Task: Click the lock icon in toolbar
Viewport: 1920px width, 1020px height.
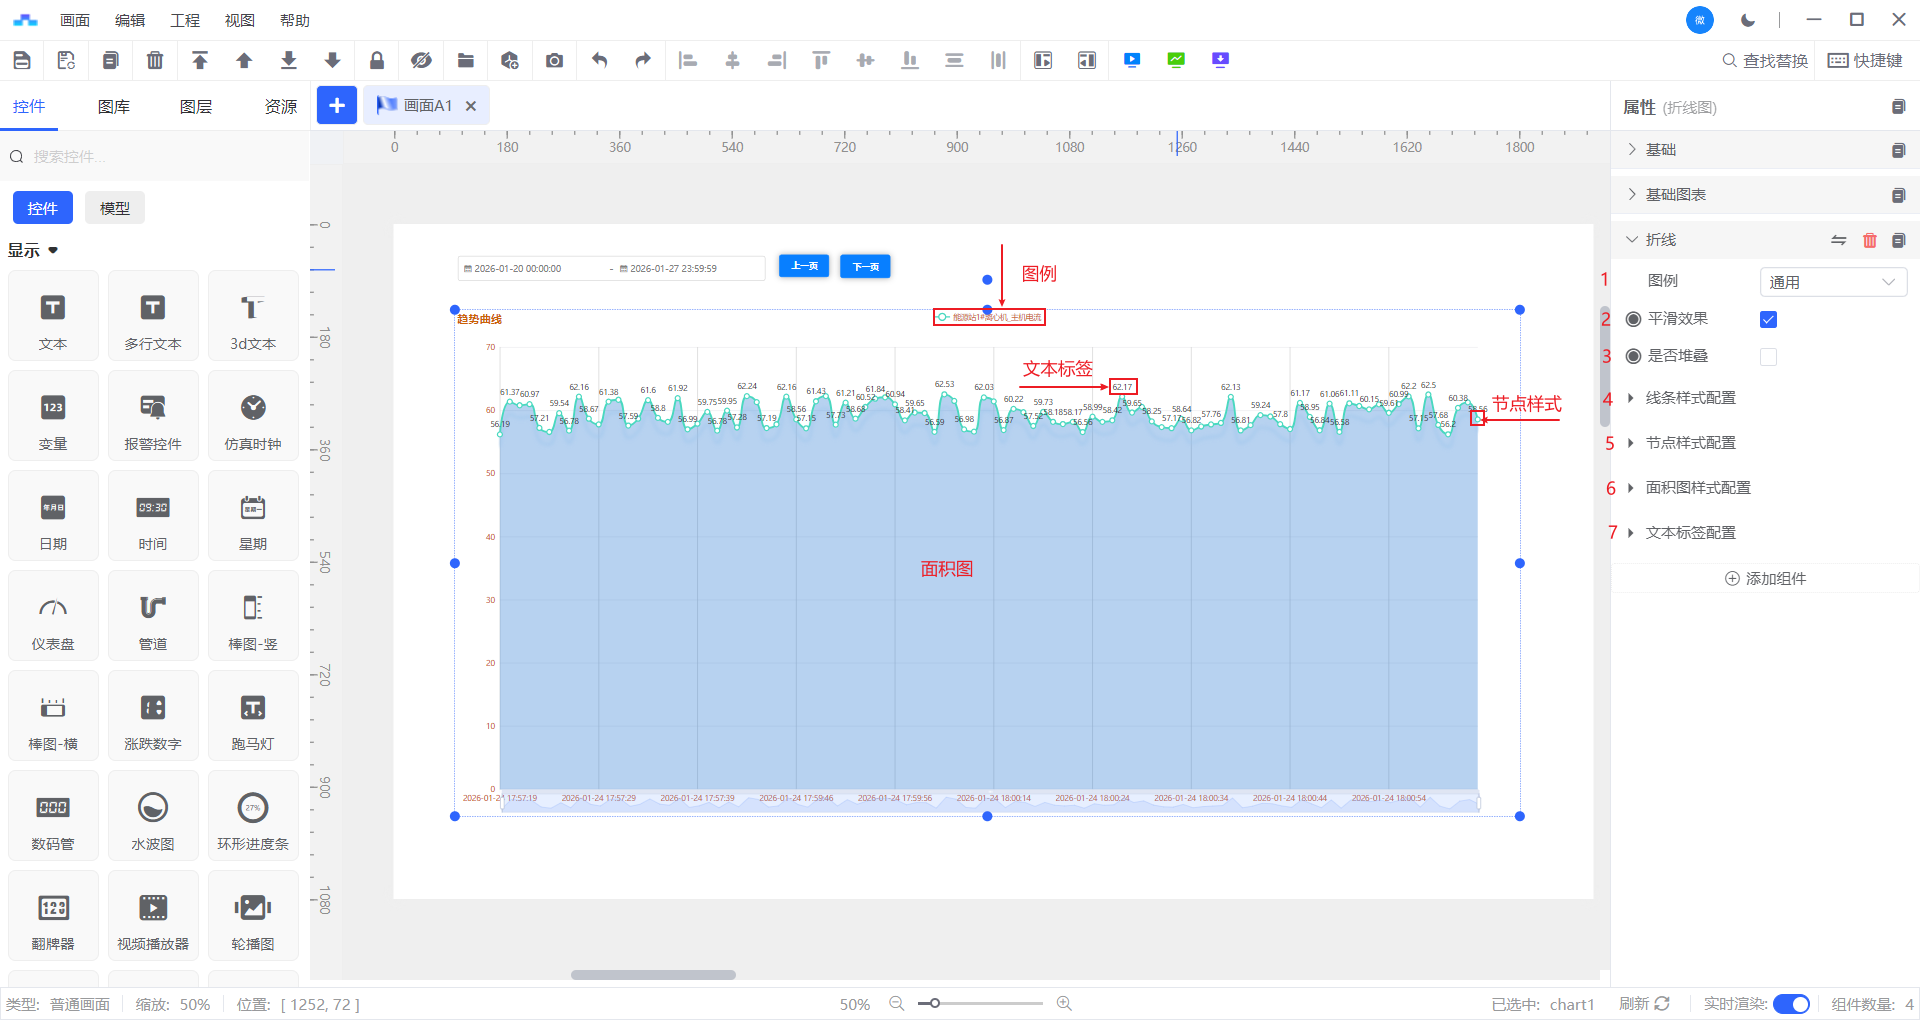Action: click(x=377, y=61)
